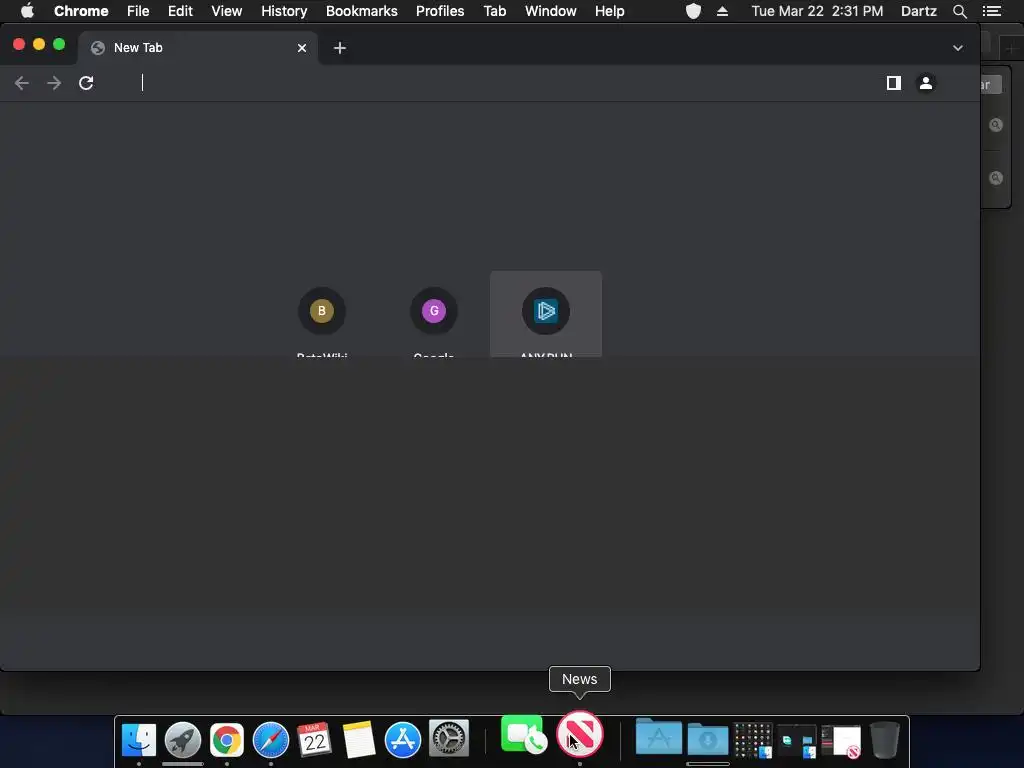The image size is (1024, 768).
Task: Open the Window menu
Action: [x=551, y=11]
